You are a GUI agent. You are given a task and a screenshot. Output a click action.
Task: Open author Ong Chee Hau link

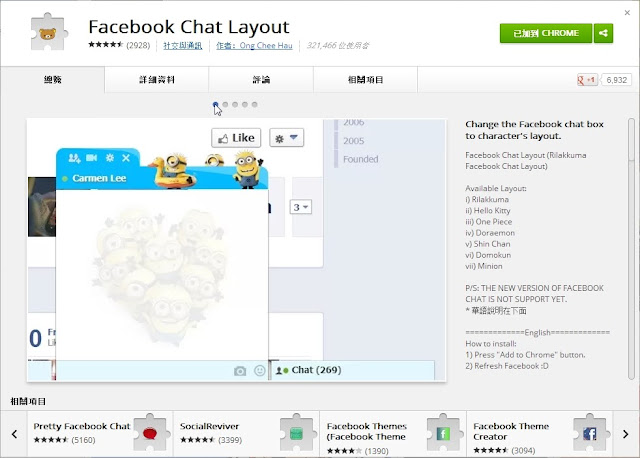(254, 46)
